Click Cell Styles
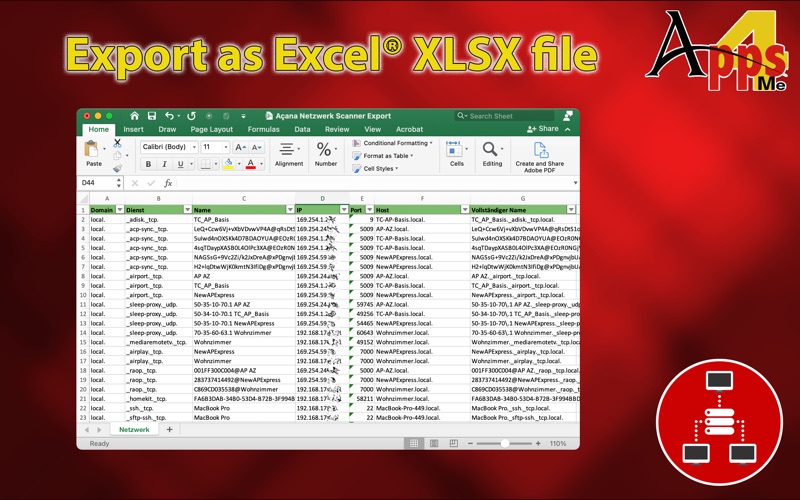 pos(376,168)
